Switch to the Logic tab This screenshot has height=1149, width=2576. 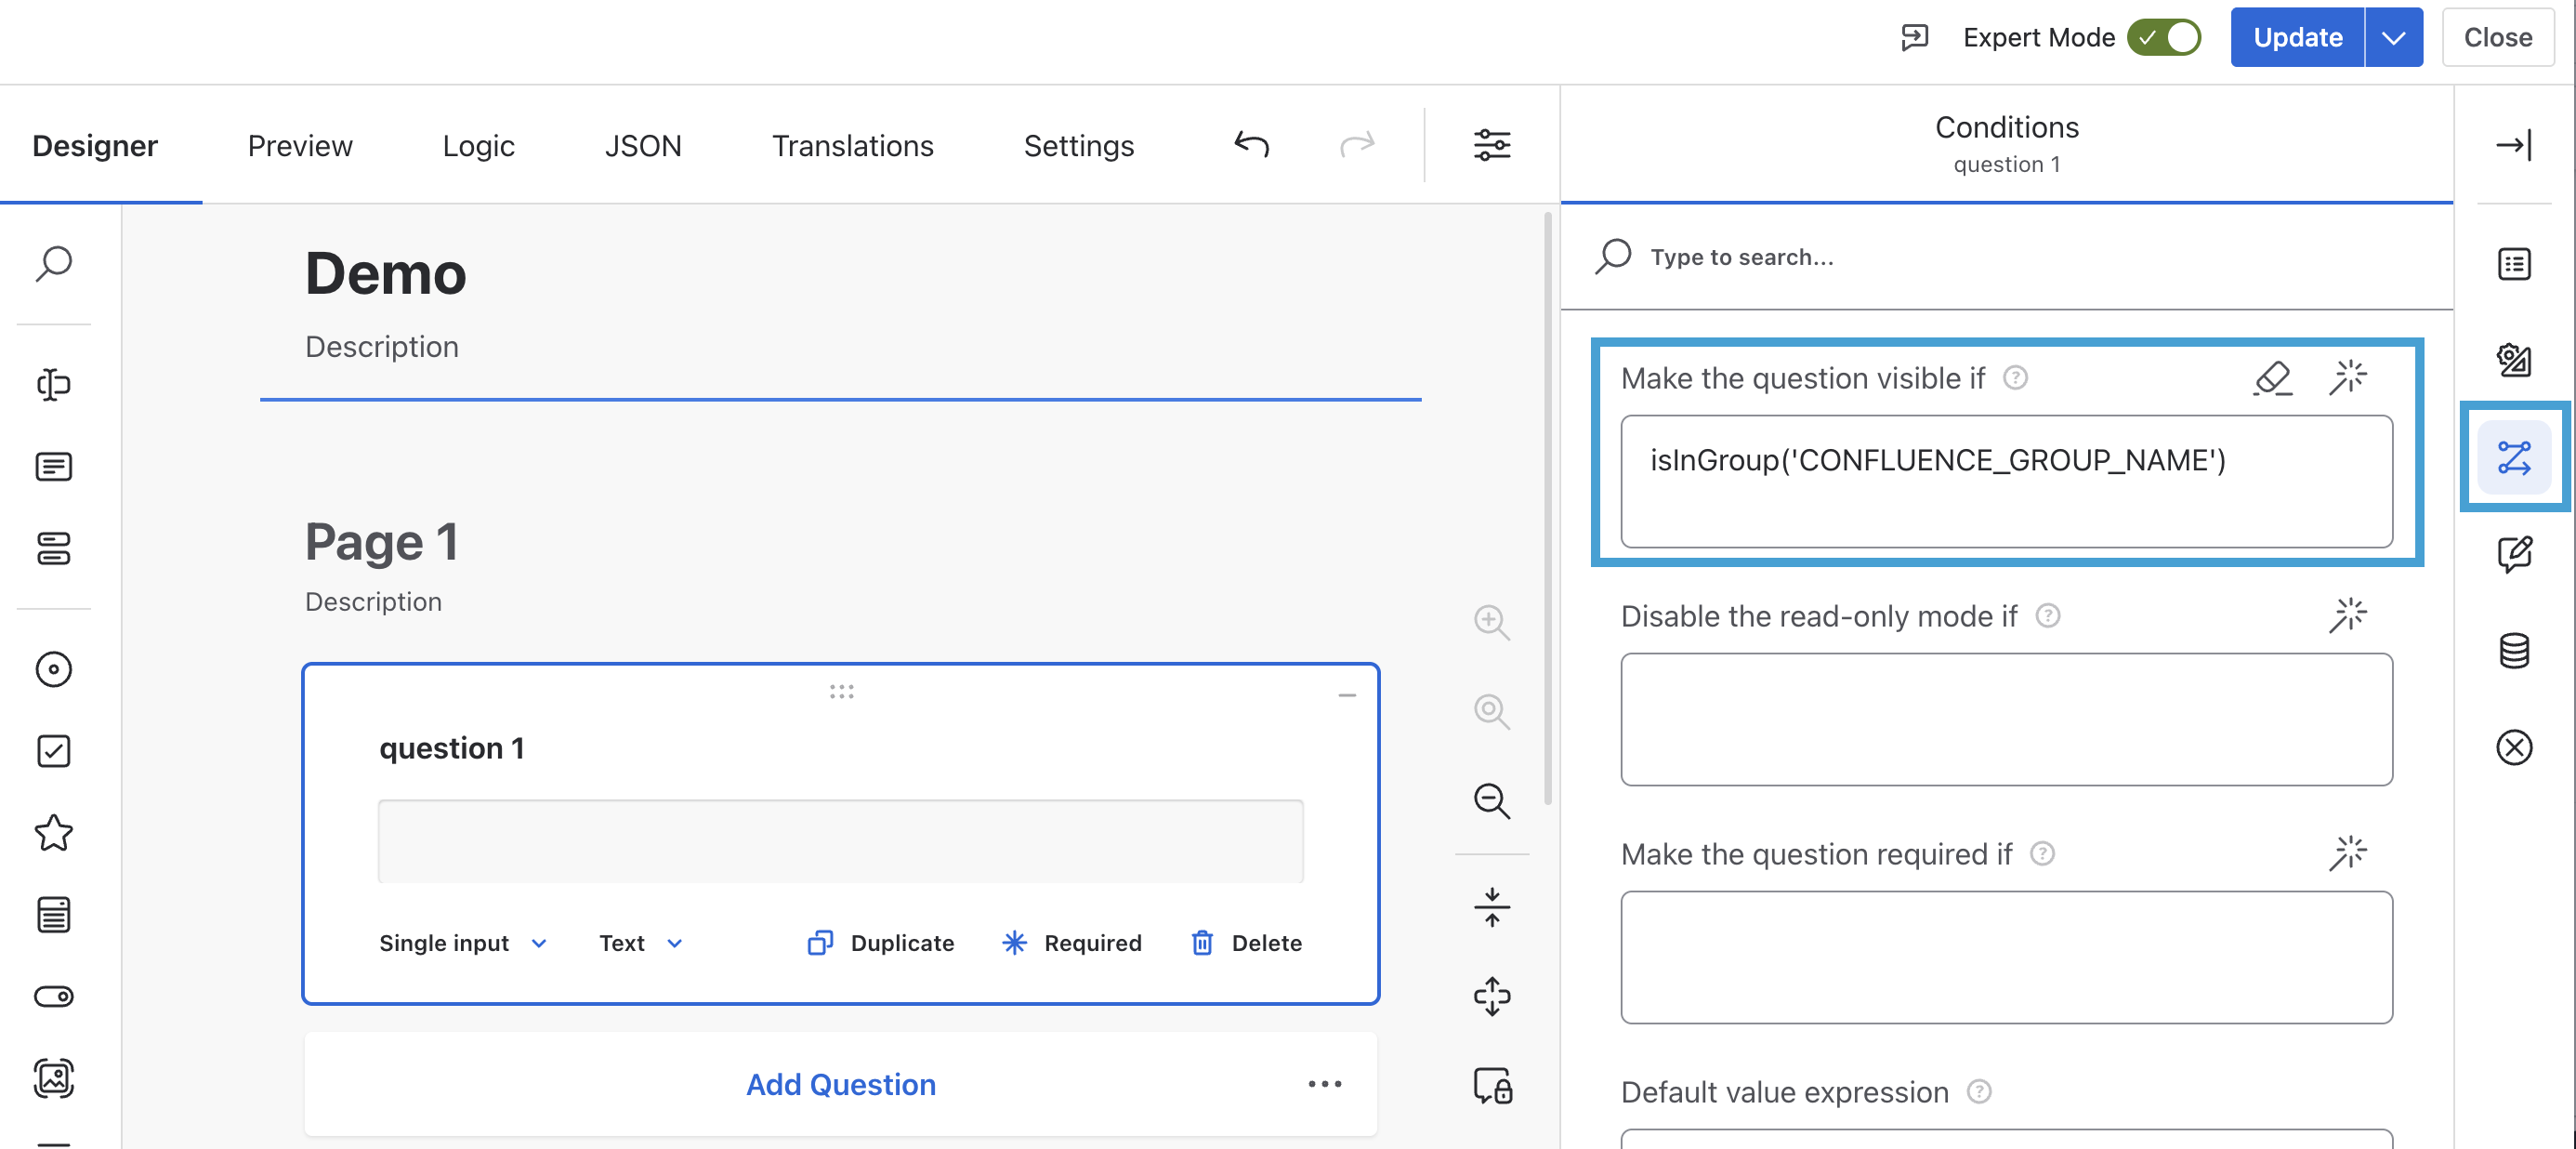(x=478, y=146)
